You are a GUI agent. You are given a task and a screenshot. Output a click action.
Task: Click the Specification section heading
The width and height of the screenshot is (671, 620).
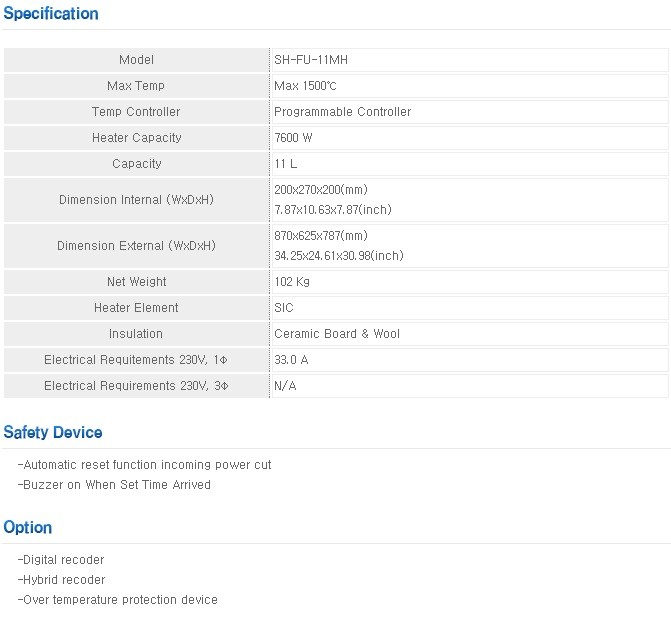(x=51, y=14)
